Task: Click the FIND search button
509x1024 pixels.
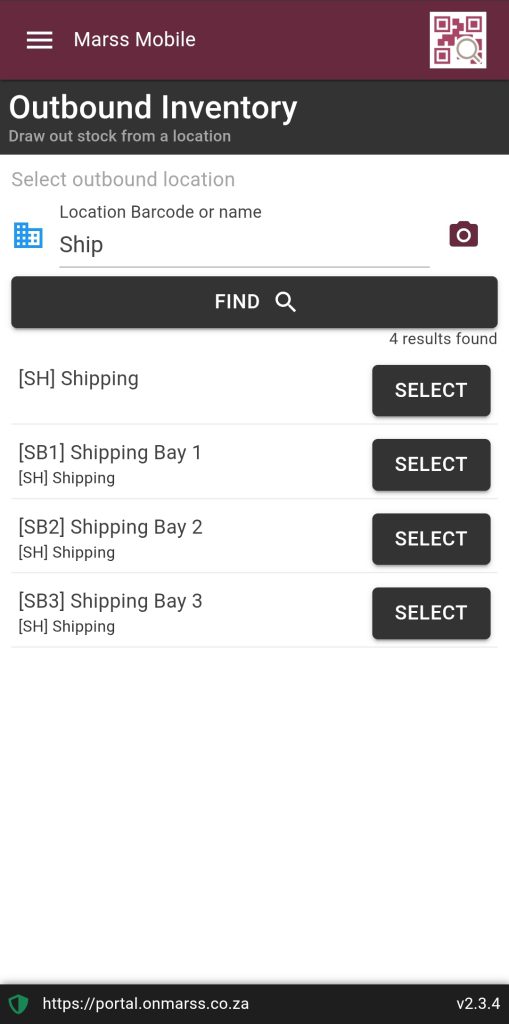Action: tap(254, 302)
